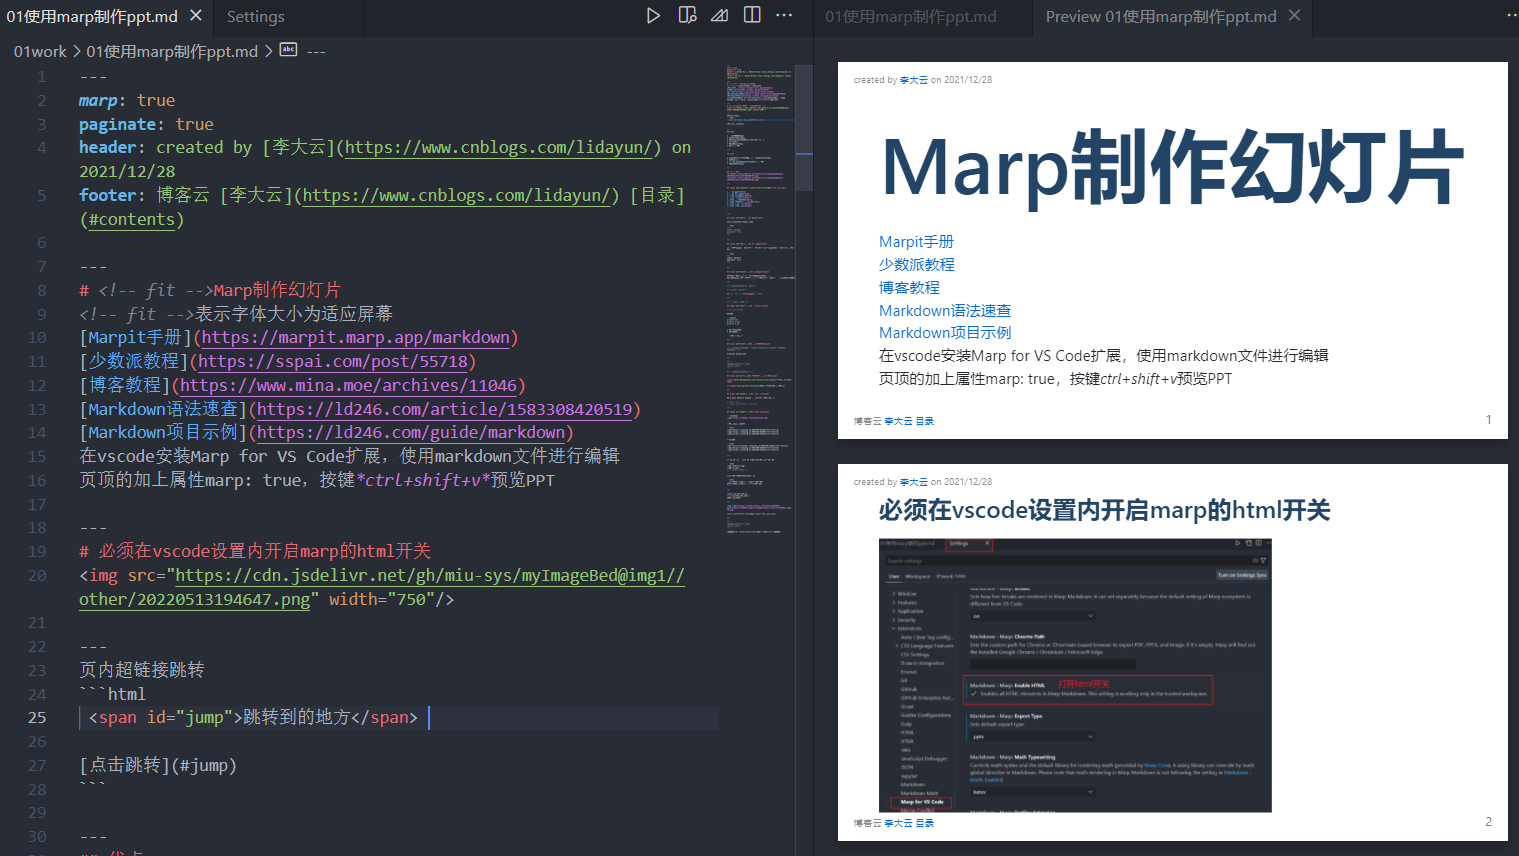Click the footer cnblogs URL on line 5

point(457,196)
